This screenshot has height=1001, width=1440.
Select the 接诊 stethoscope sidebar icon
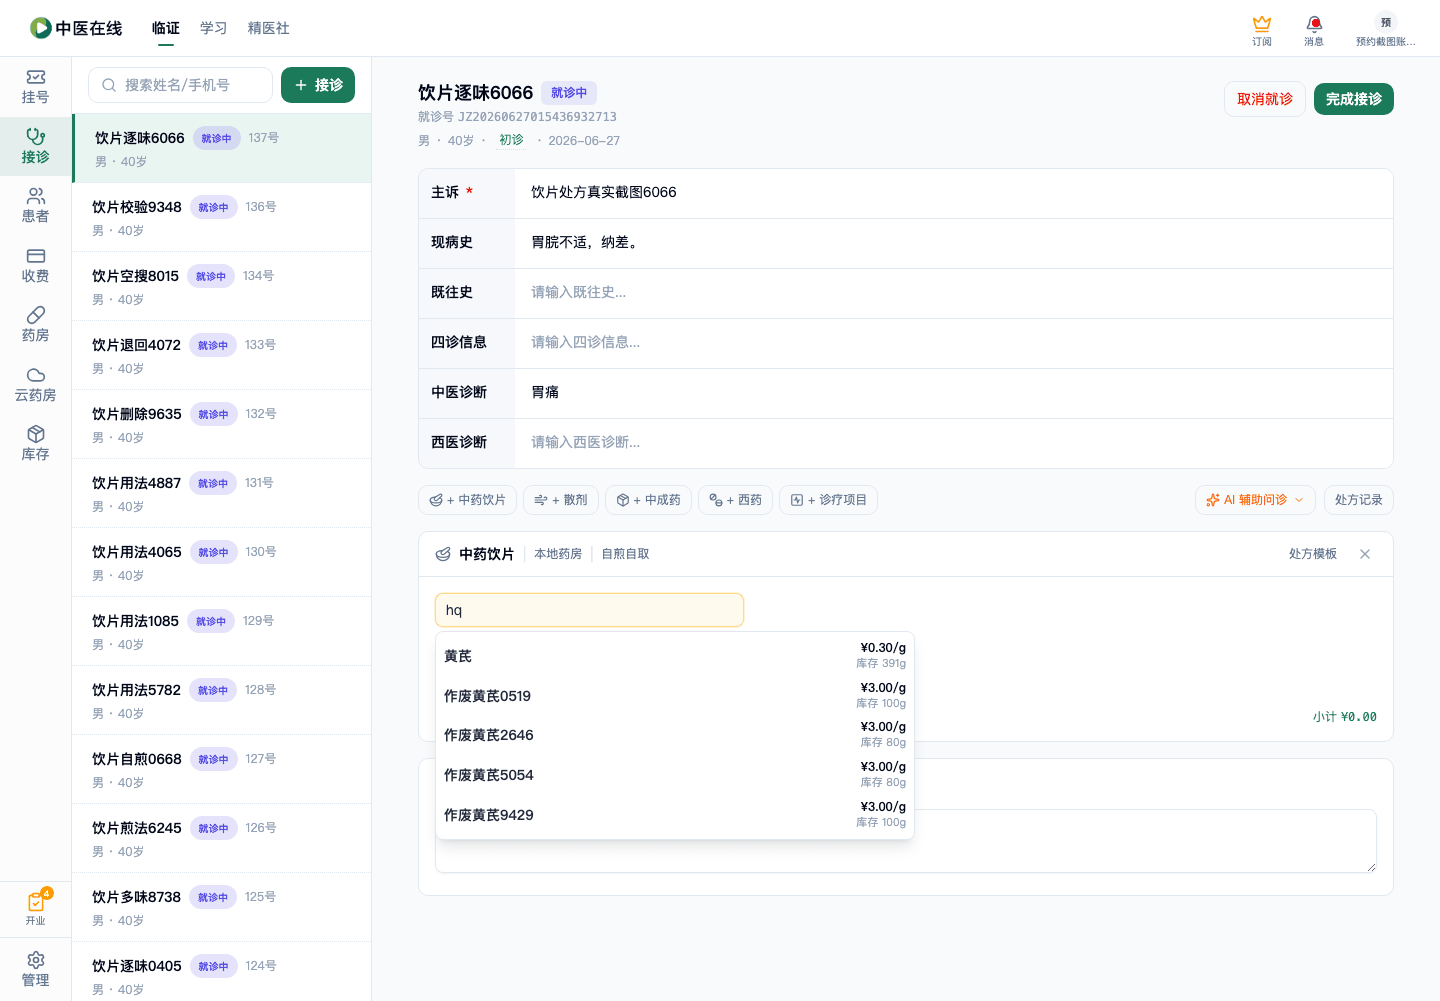point(35,146)
